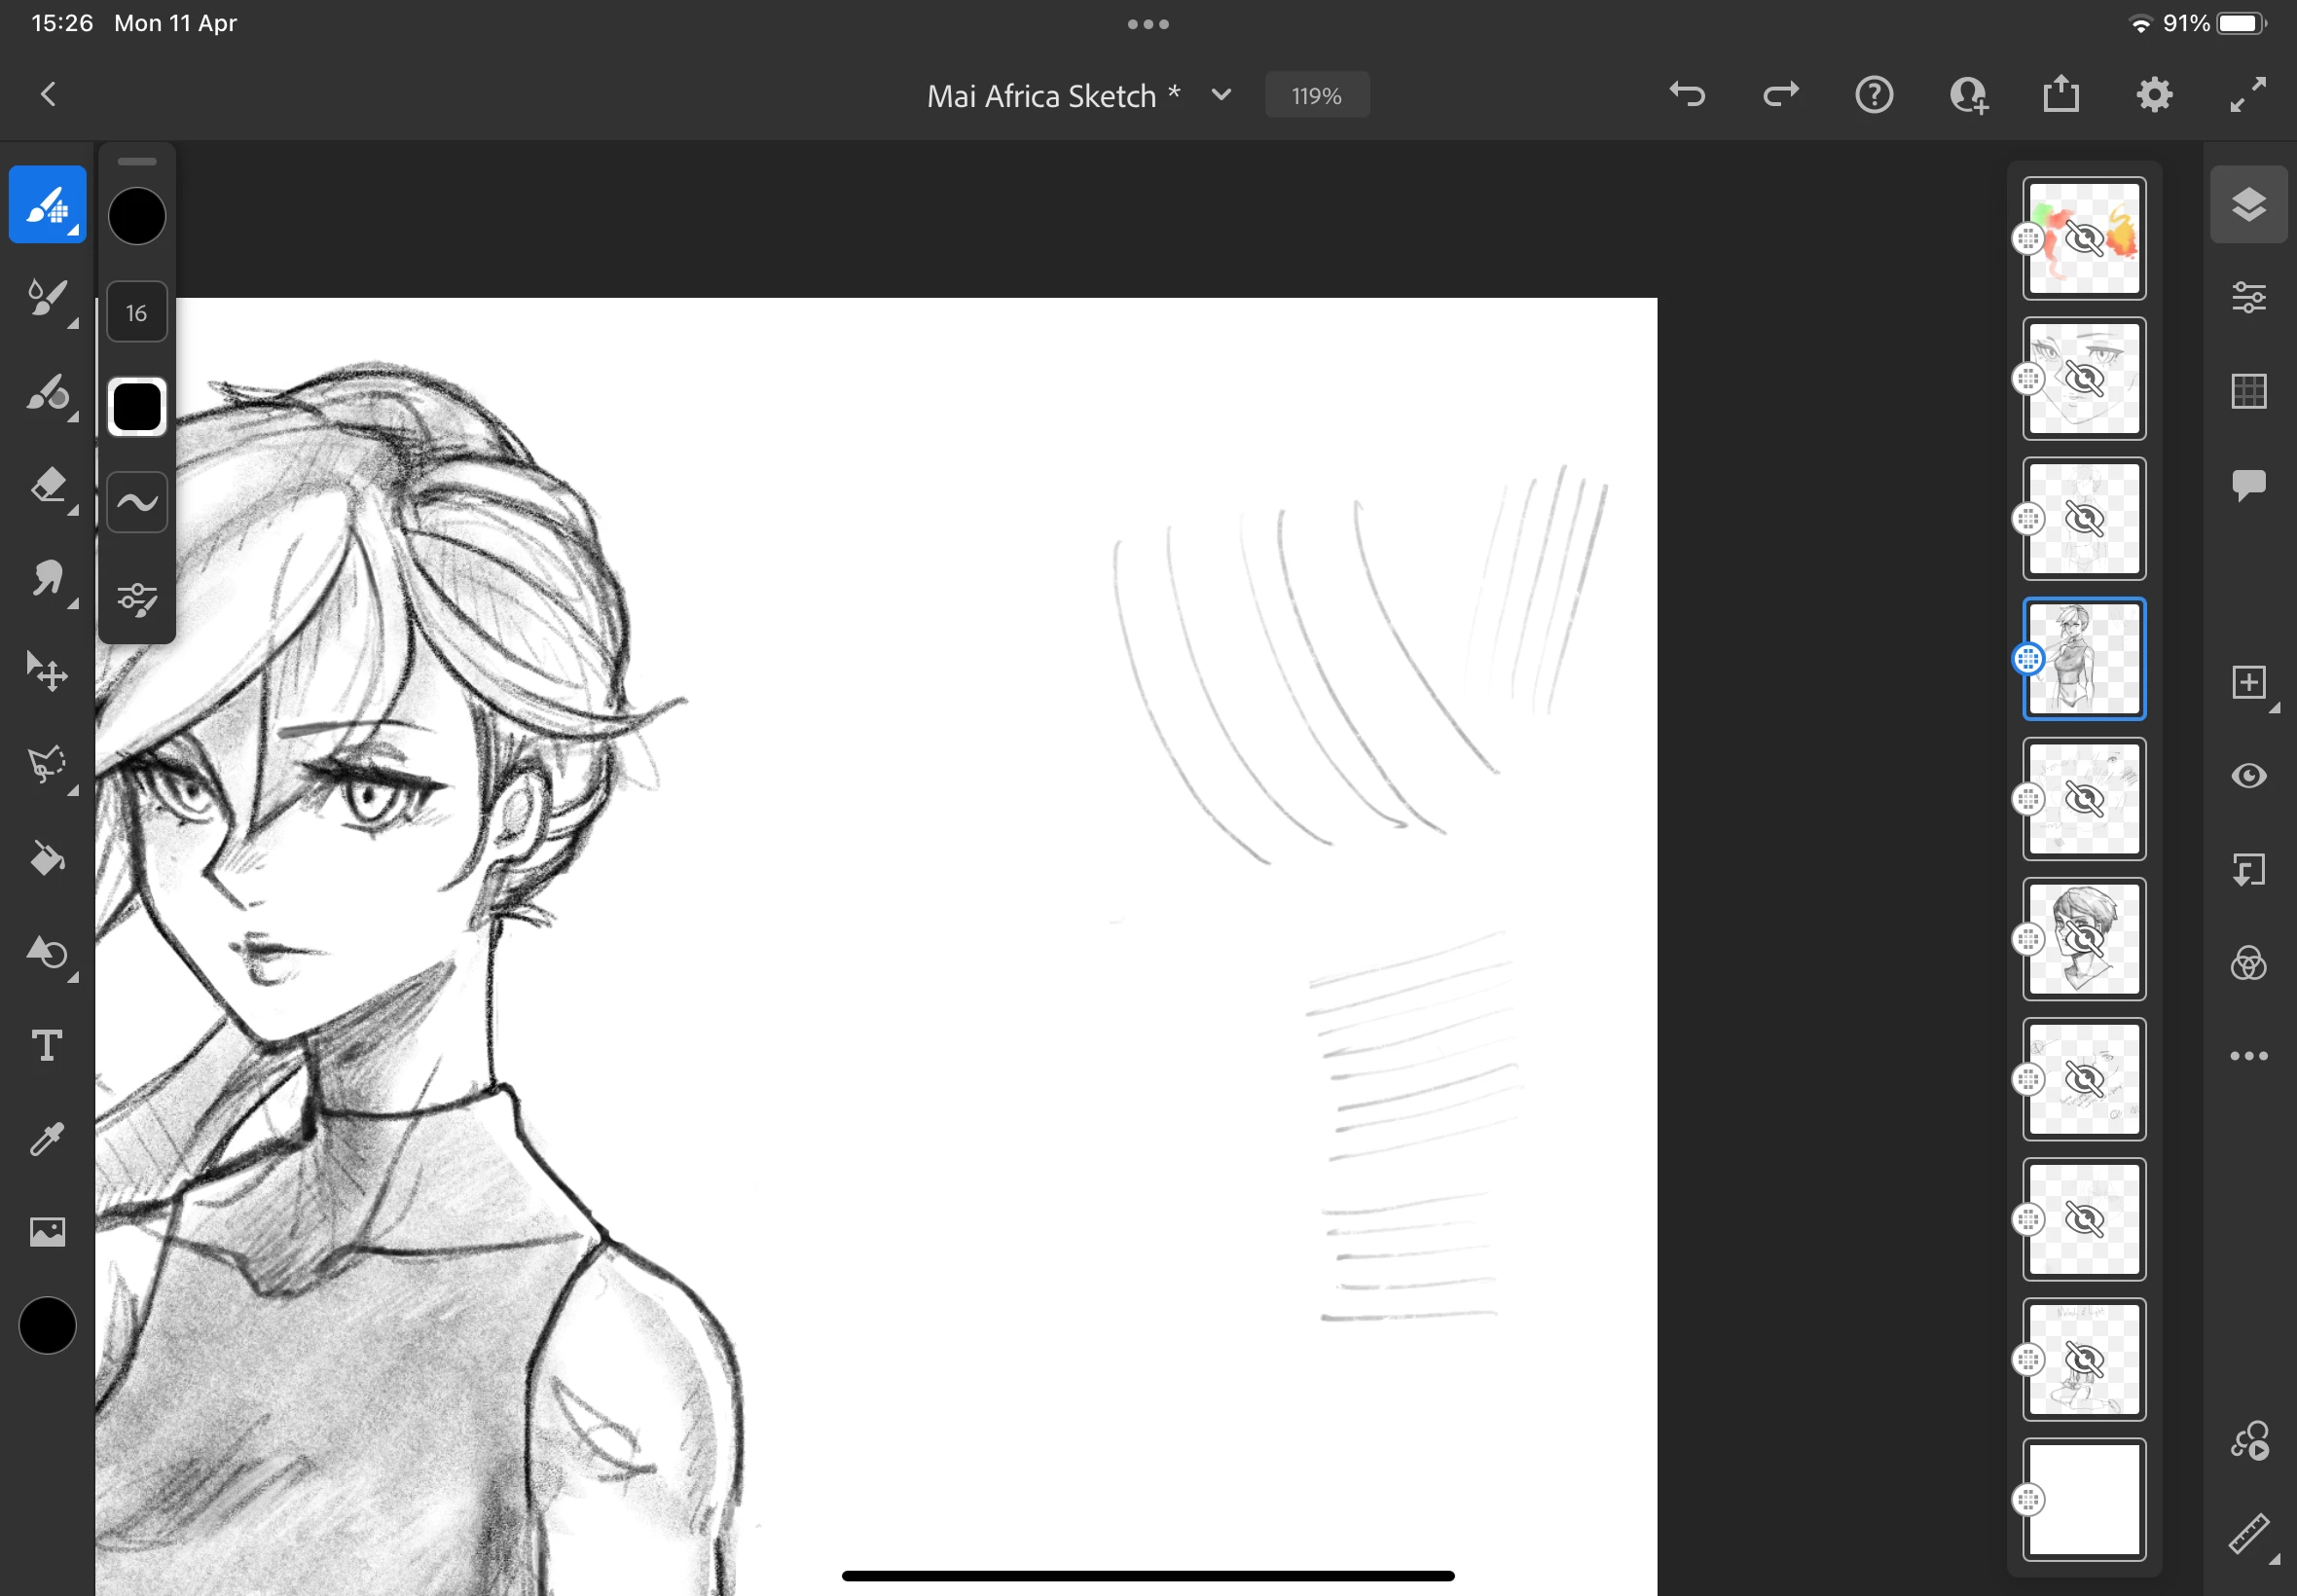Open the 119% zoom level dropdown
Screen dimensions: 2297x1596
click(1316, 96)
